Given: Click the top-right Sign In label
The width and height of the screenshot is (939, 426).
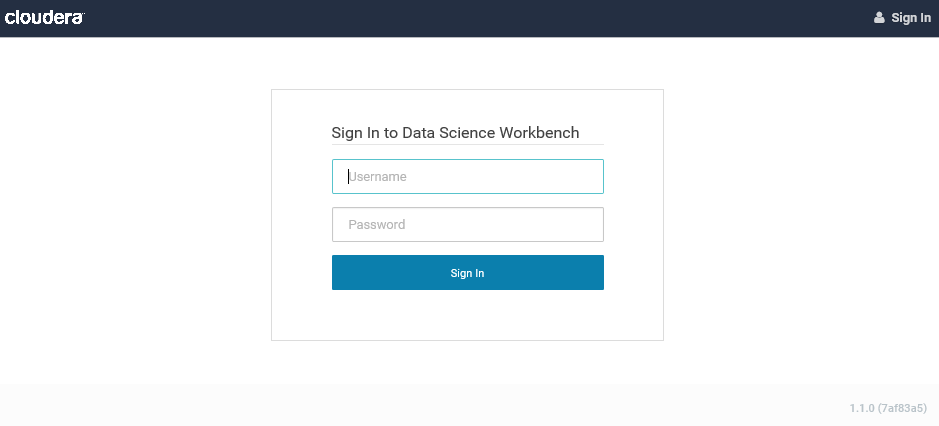Looking at the screenshot, I should tap(911, 18).
